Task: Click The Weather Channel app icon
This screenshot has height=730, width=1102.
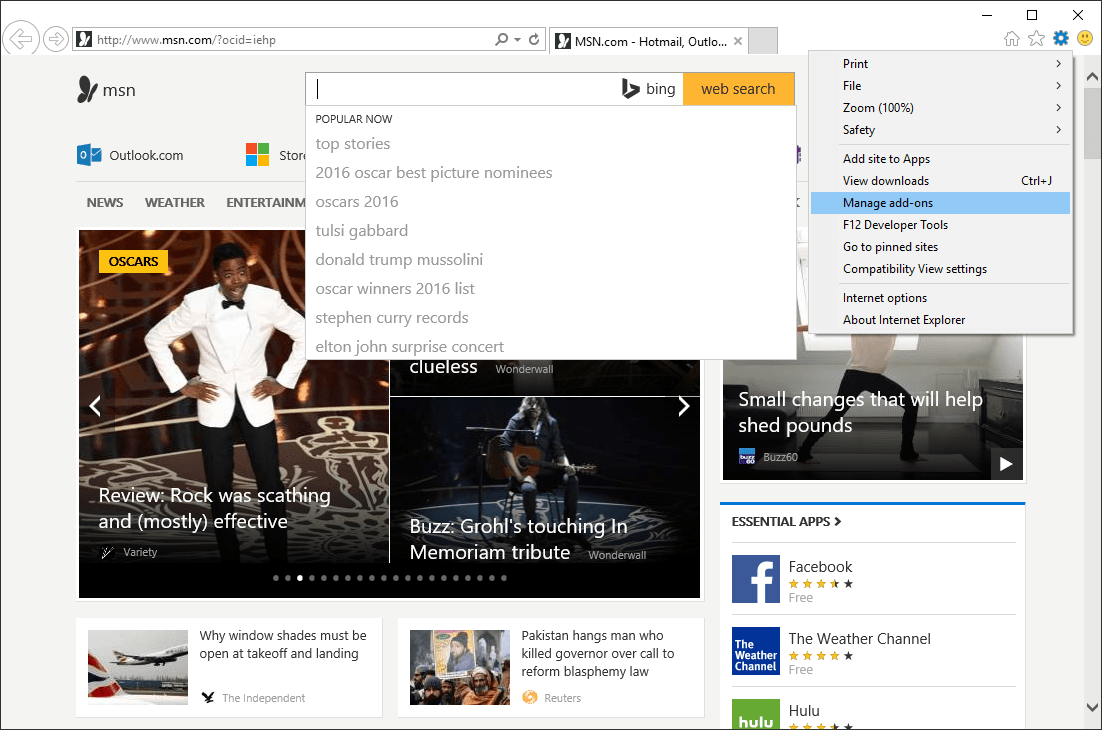Action: pyautogui.click(x=756, y=651)
